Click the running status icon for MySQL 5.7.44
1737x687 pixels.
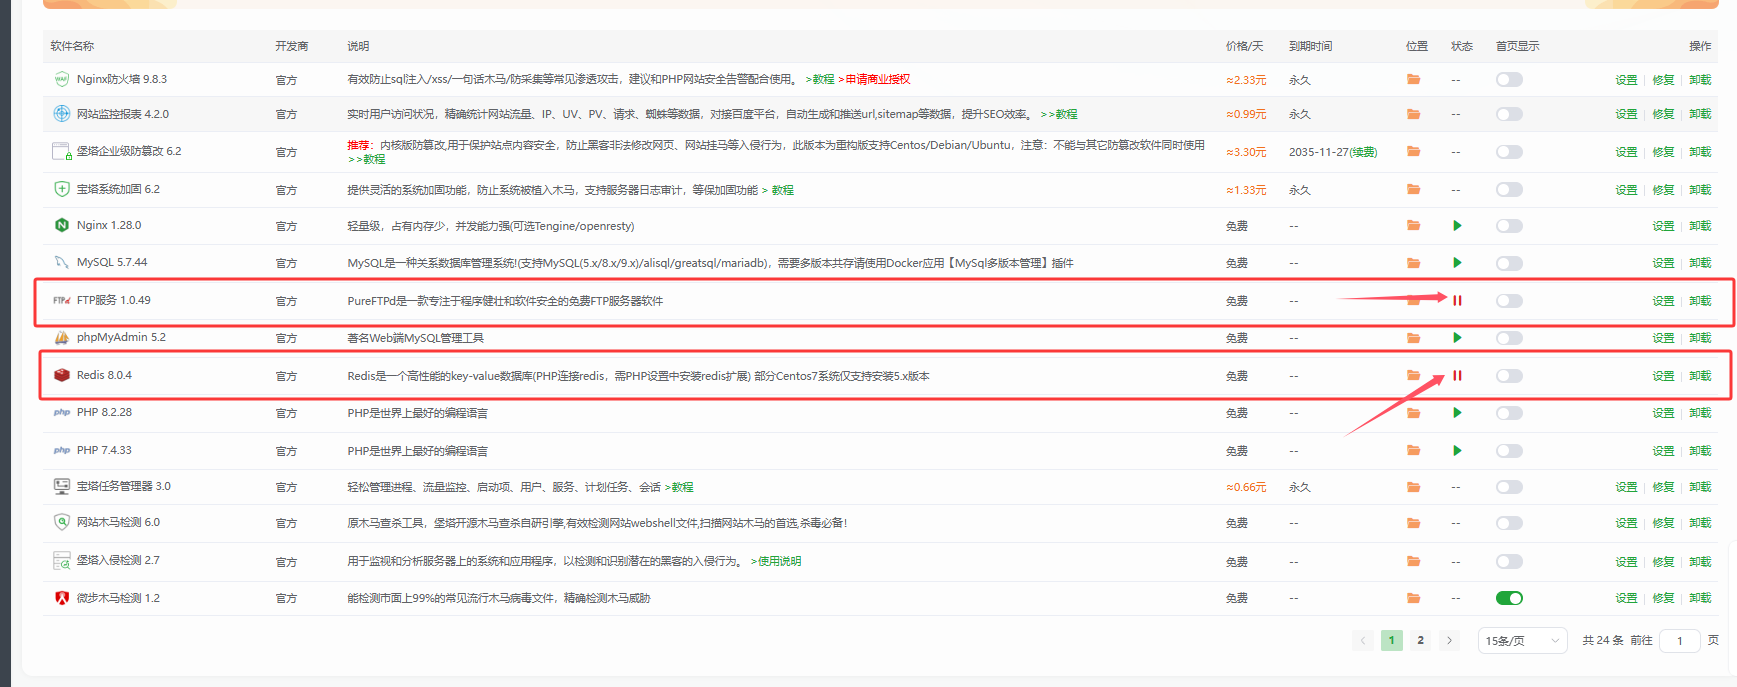pos(1457,263)
